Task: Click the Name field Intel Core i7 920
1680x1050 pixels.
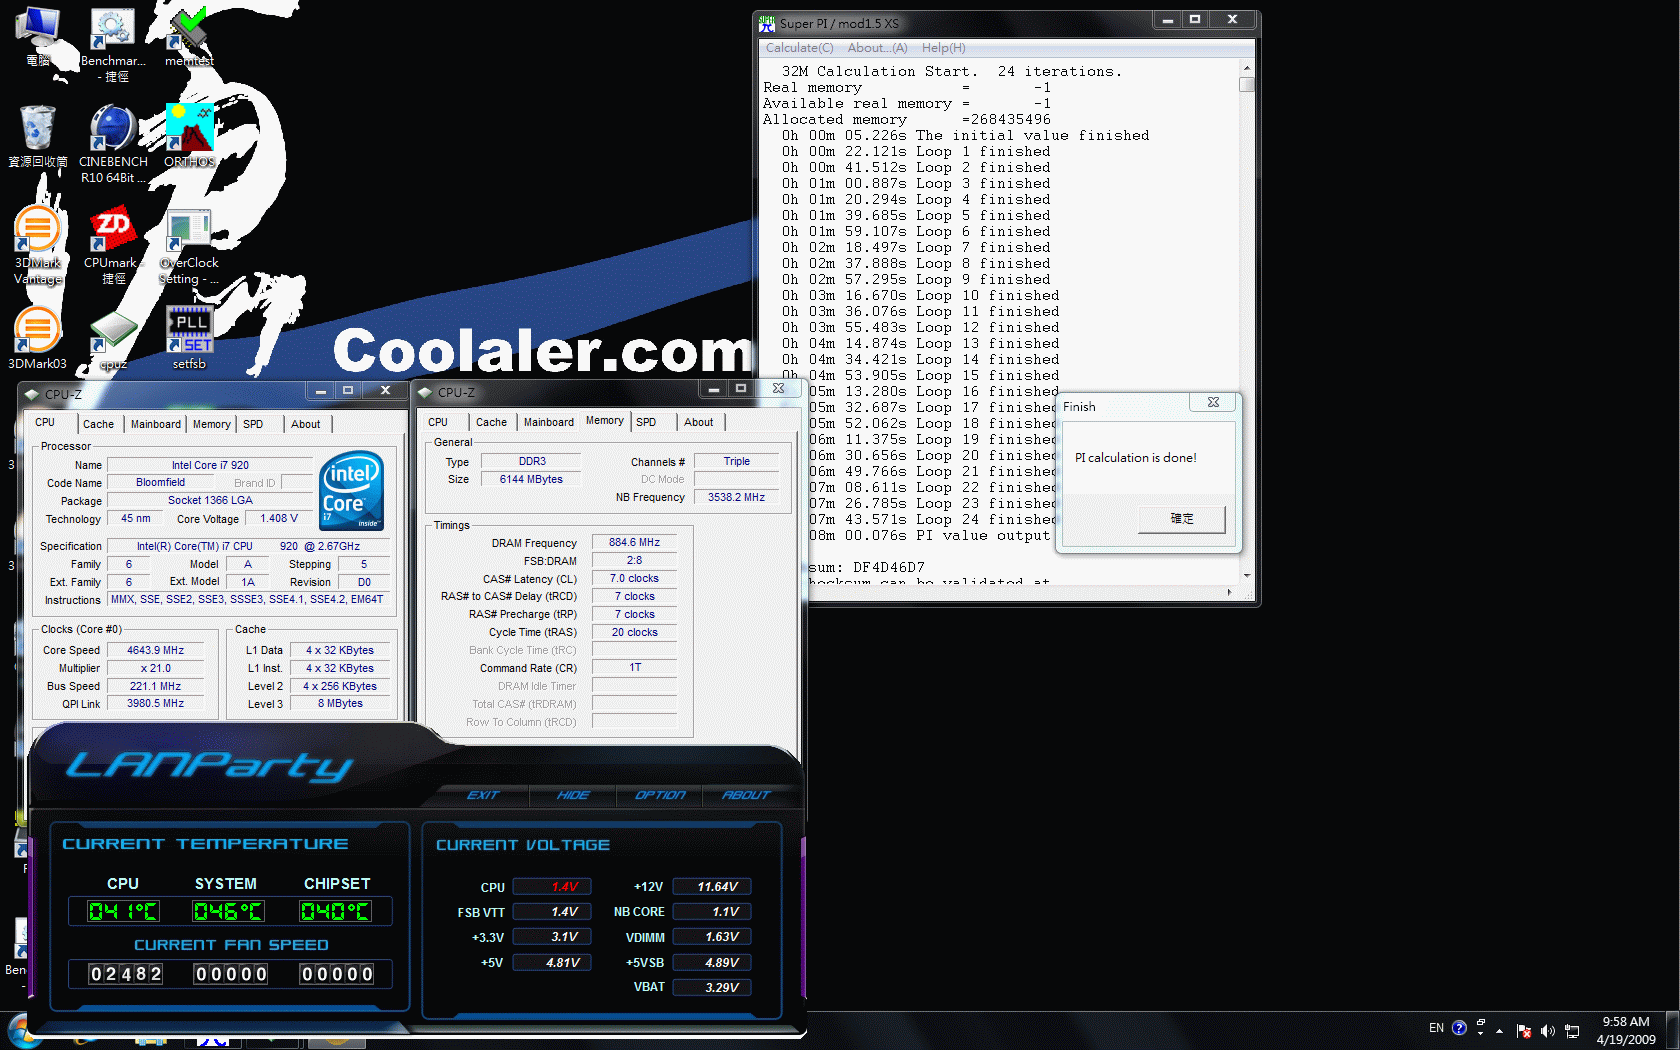Action: pos(210,465)
